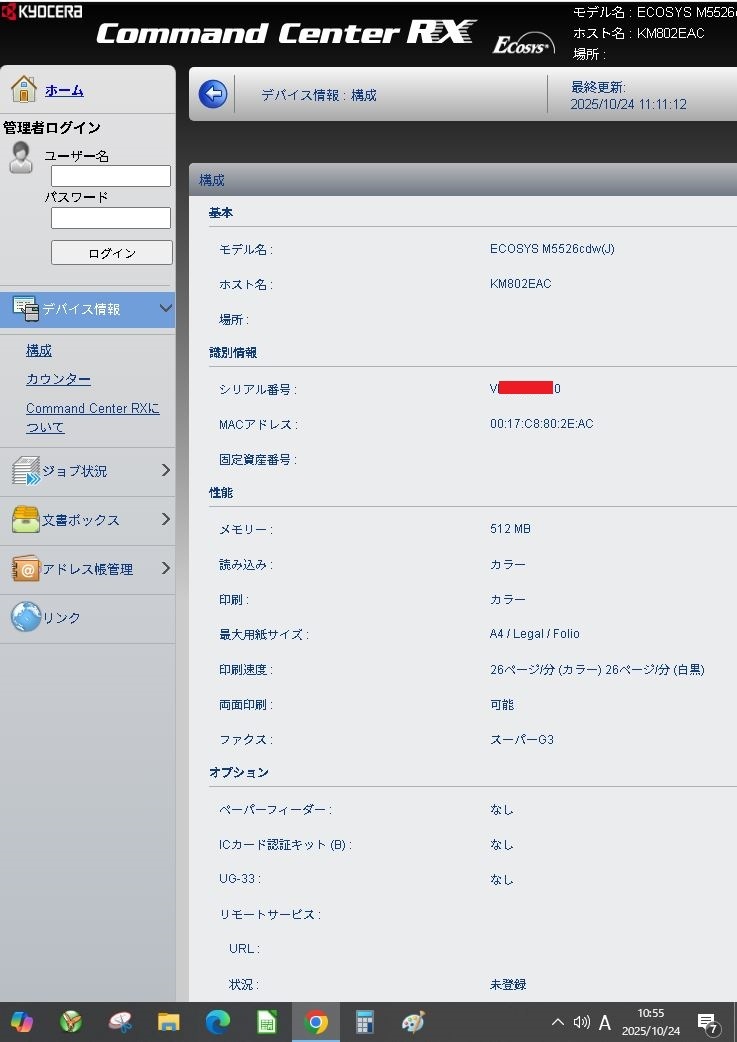Click the リンク globe icon
This screenshot has height=1042, width=737.
pos(26,617)
